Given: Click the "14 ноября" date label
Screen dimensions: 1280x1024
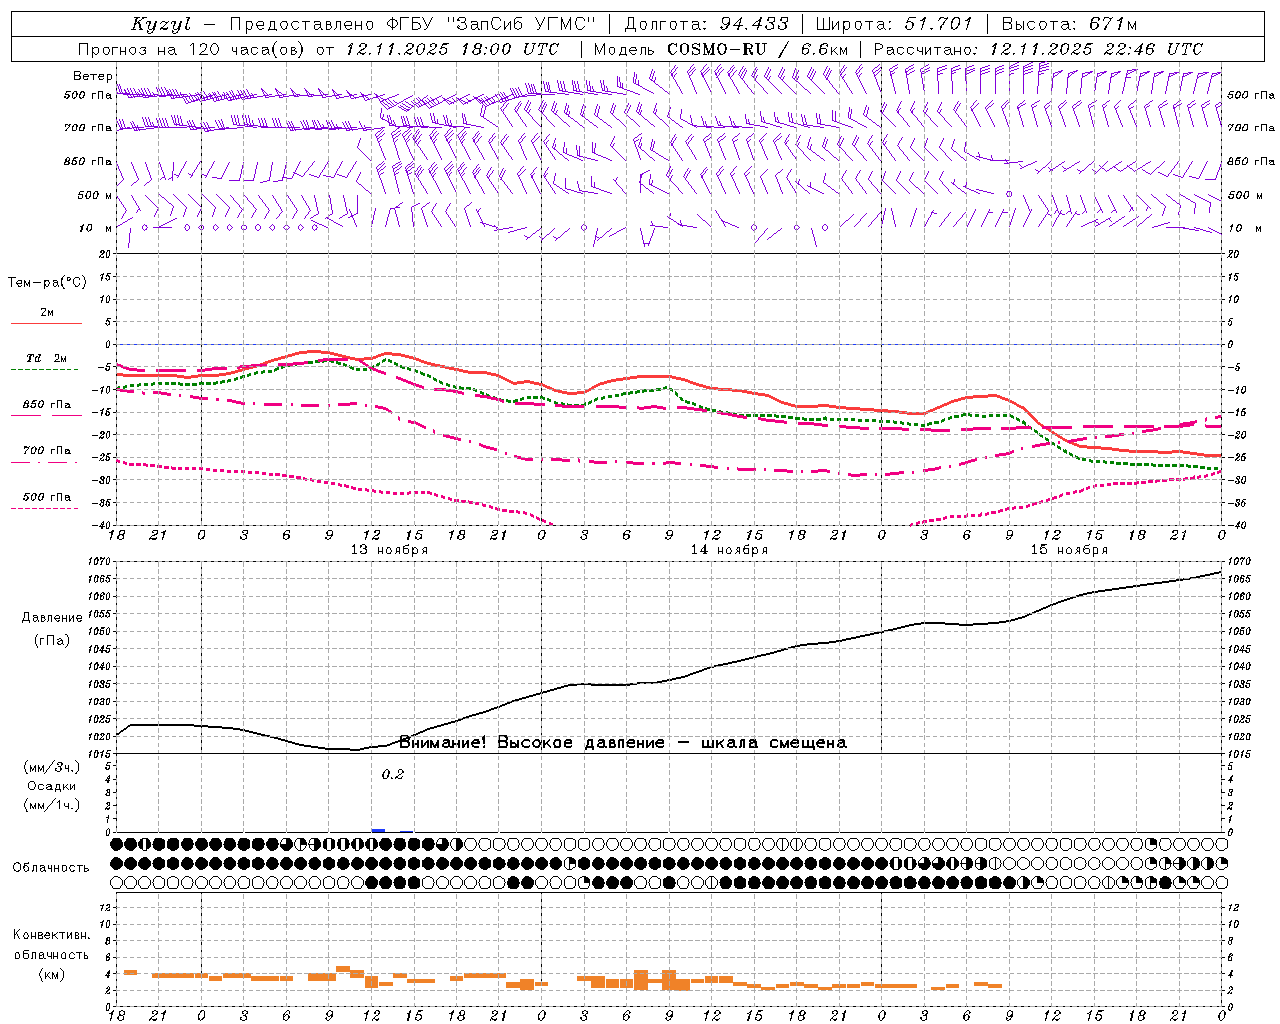Looking at the screenshot, I should 729,550.
